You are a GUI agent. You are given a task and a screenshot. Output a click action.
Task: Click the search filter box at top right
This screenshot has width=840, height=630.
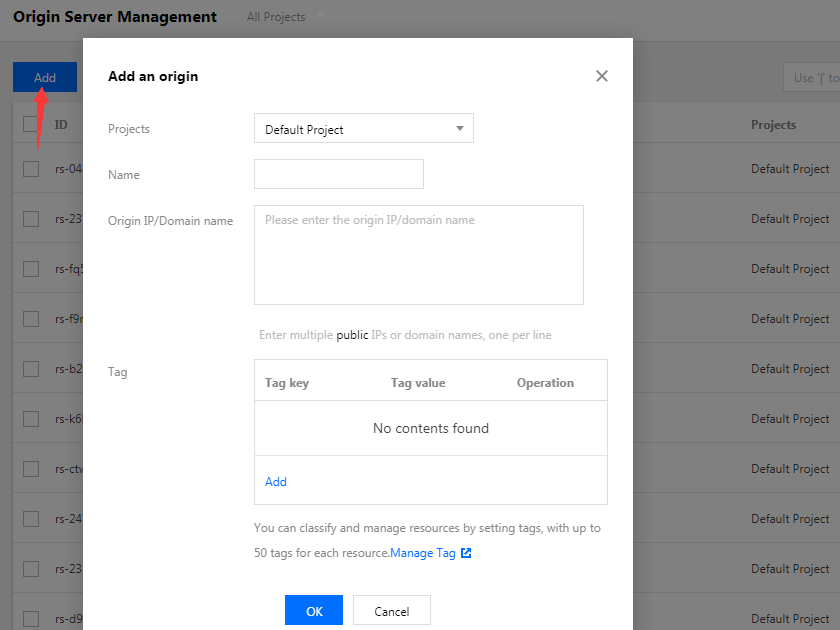click(811, 77)
